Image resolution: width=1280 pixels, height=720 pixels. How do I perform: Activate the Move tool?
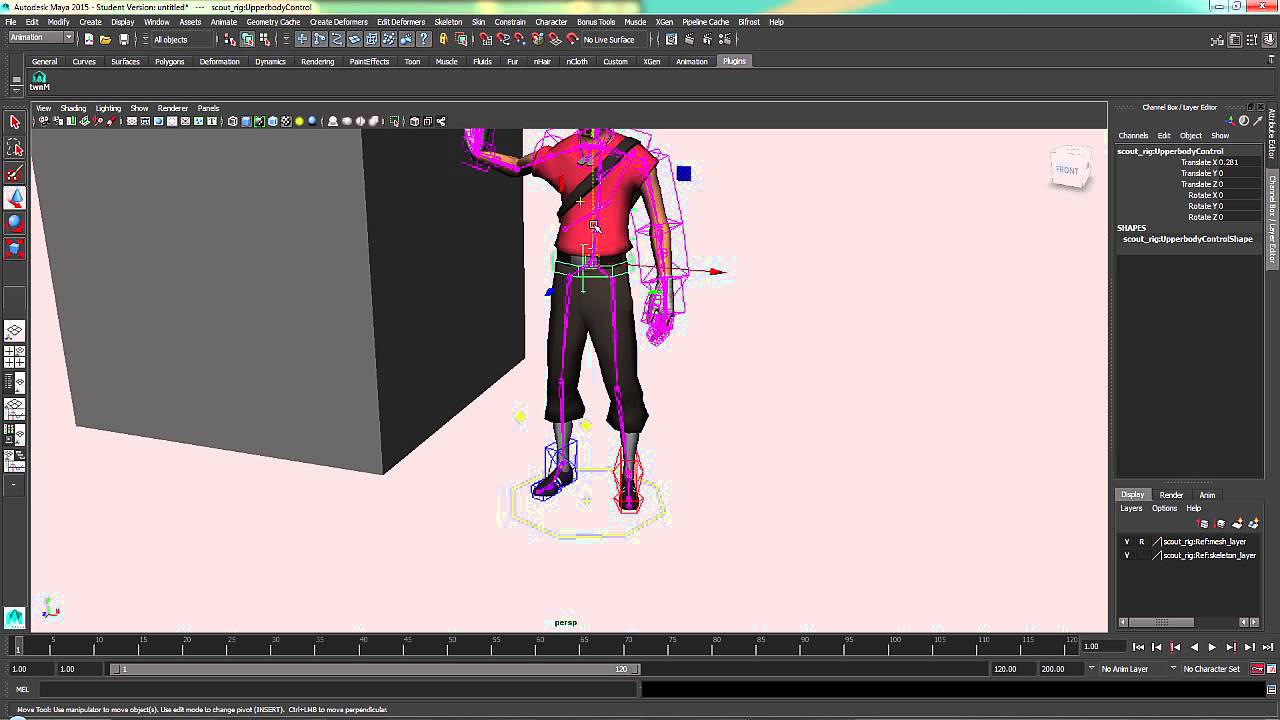pyautogui.click(x=15, y=198)
